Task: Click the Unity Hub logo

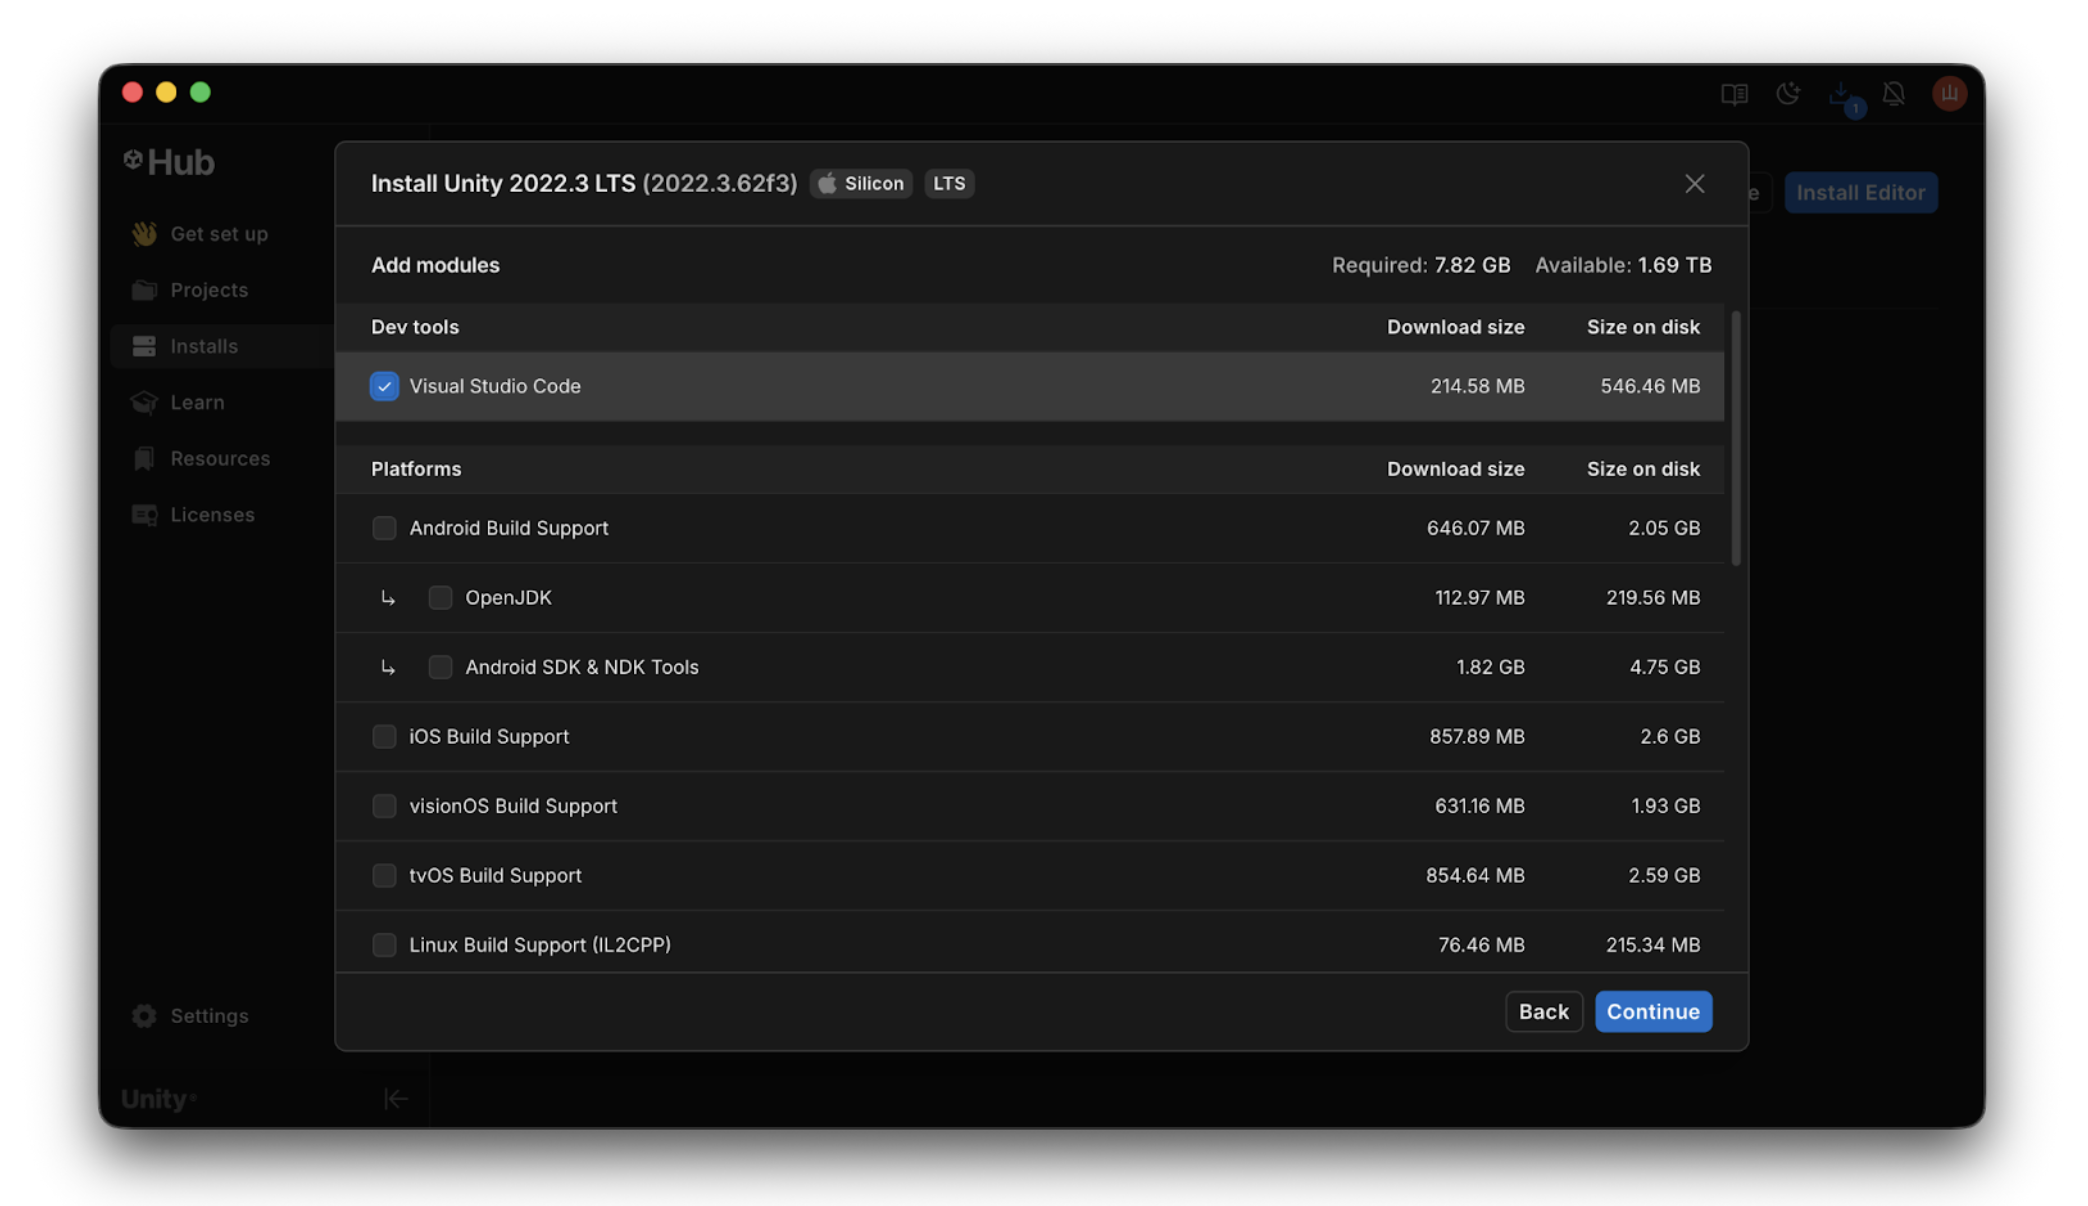Action: coord(169,162)
